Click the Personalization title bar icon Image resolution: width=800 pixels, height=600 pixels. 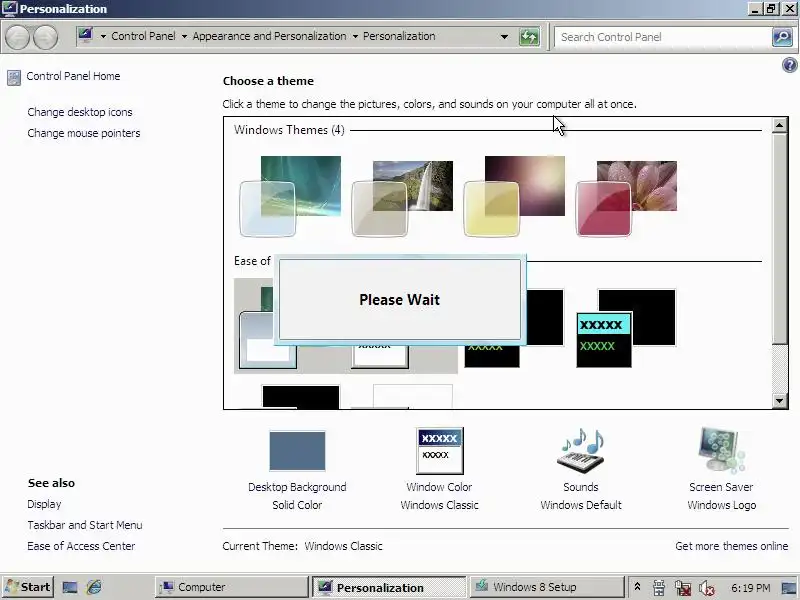point(9,9)
